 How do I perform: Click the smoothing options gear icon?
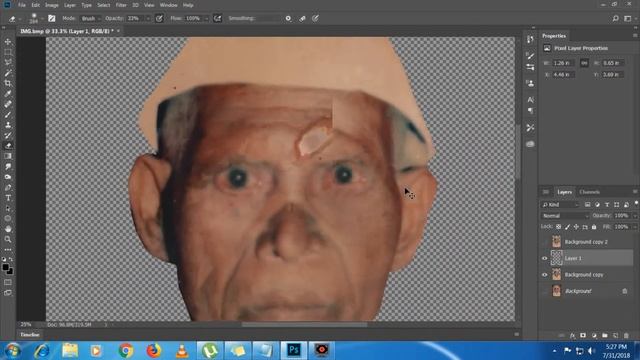click(x=288, y=18)
